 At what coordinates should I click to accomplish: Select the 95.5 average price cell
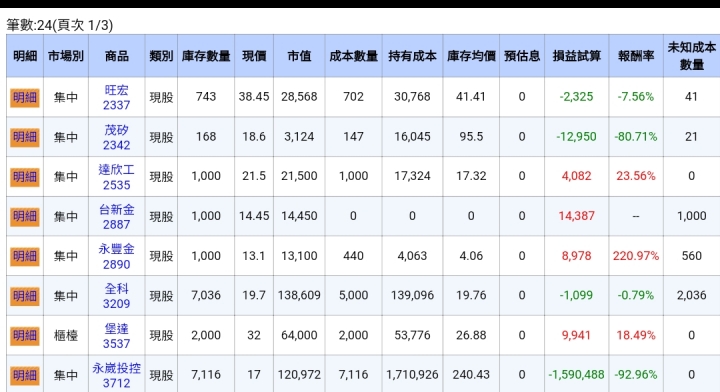[471, 137]
